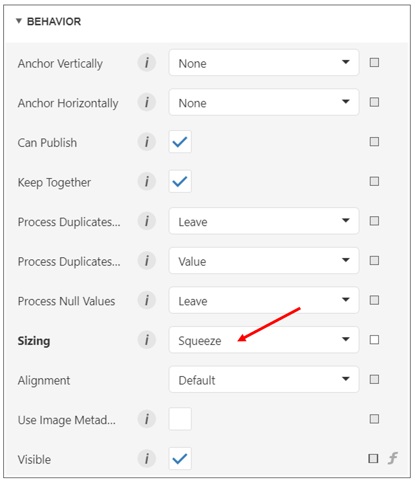Open the Process Null Values dropdown

[x=264, y=300]
